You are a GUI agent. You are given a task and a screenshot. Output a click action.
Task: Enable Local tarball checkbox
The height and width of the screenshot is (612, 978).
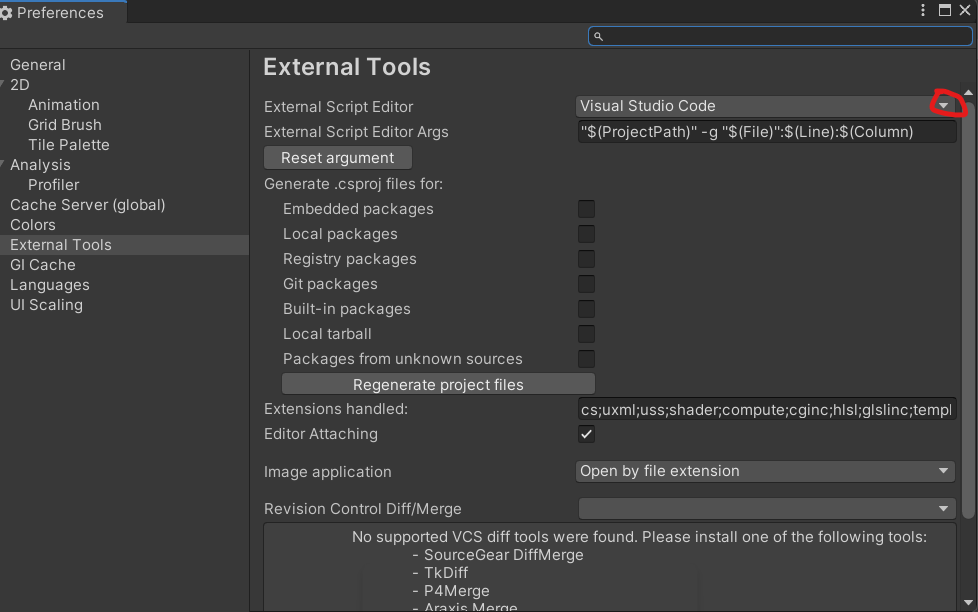pos(586,334)
